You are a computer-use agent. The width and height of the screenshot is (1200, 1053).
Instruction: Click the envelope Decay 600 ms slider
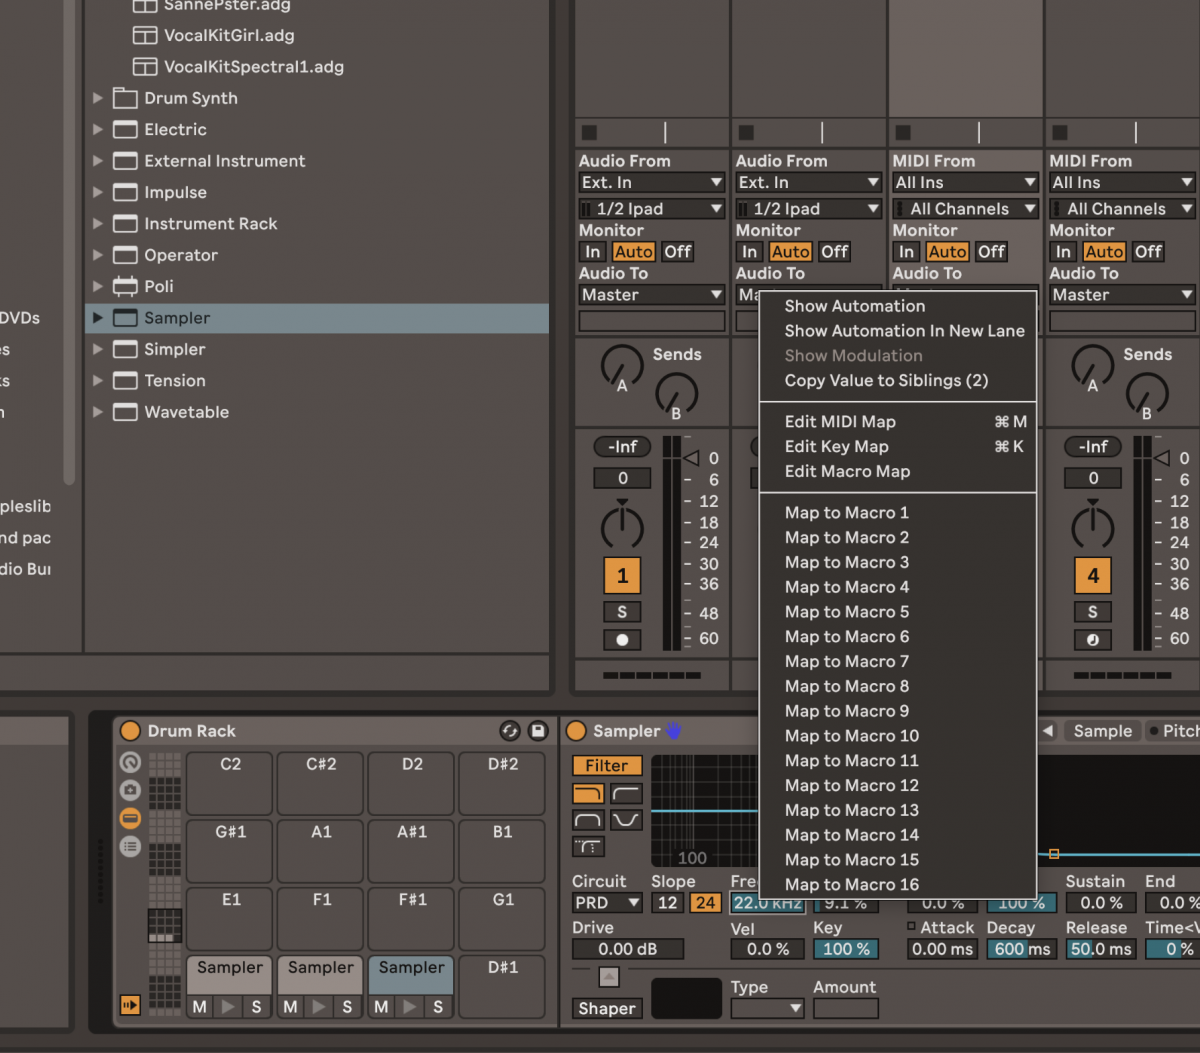click(x=1021, y=949)
